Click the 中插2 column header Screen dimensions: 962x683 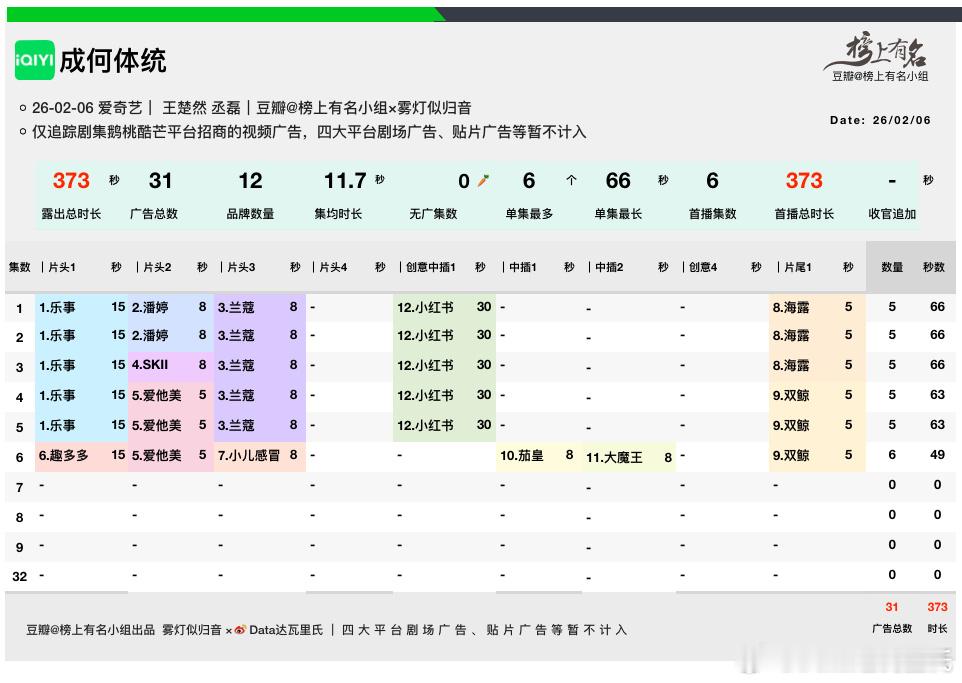tap(609, 267)
